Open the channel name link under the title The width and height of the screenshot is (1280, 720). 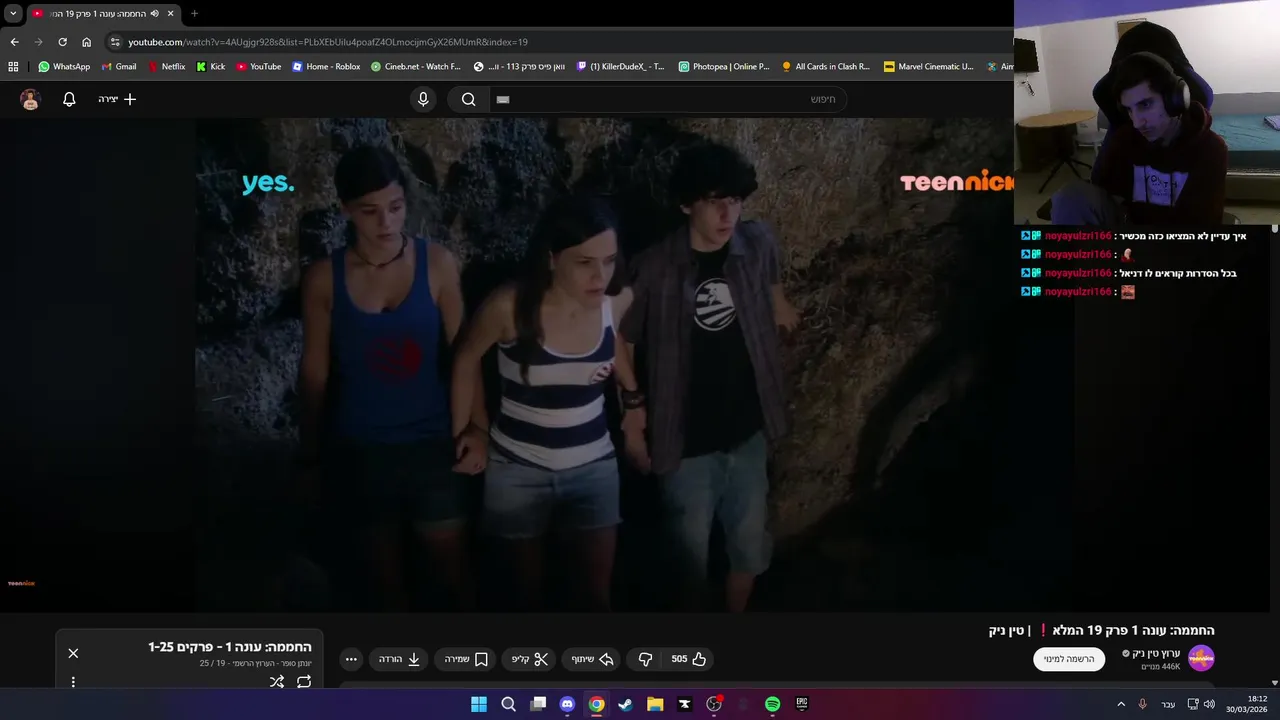pos(1155,653)
